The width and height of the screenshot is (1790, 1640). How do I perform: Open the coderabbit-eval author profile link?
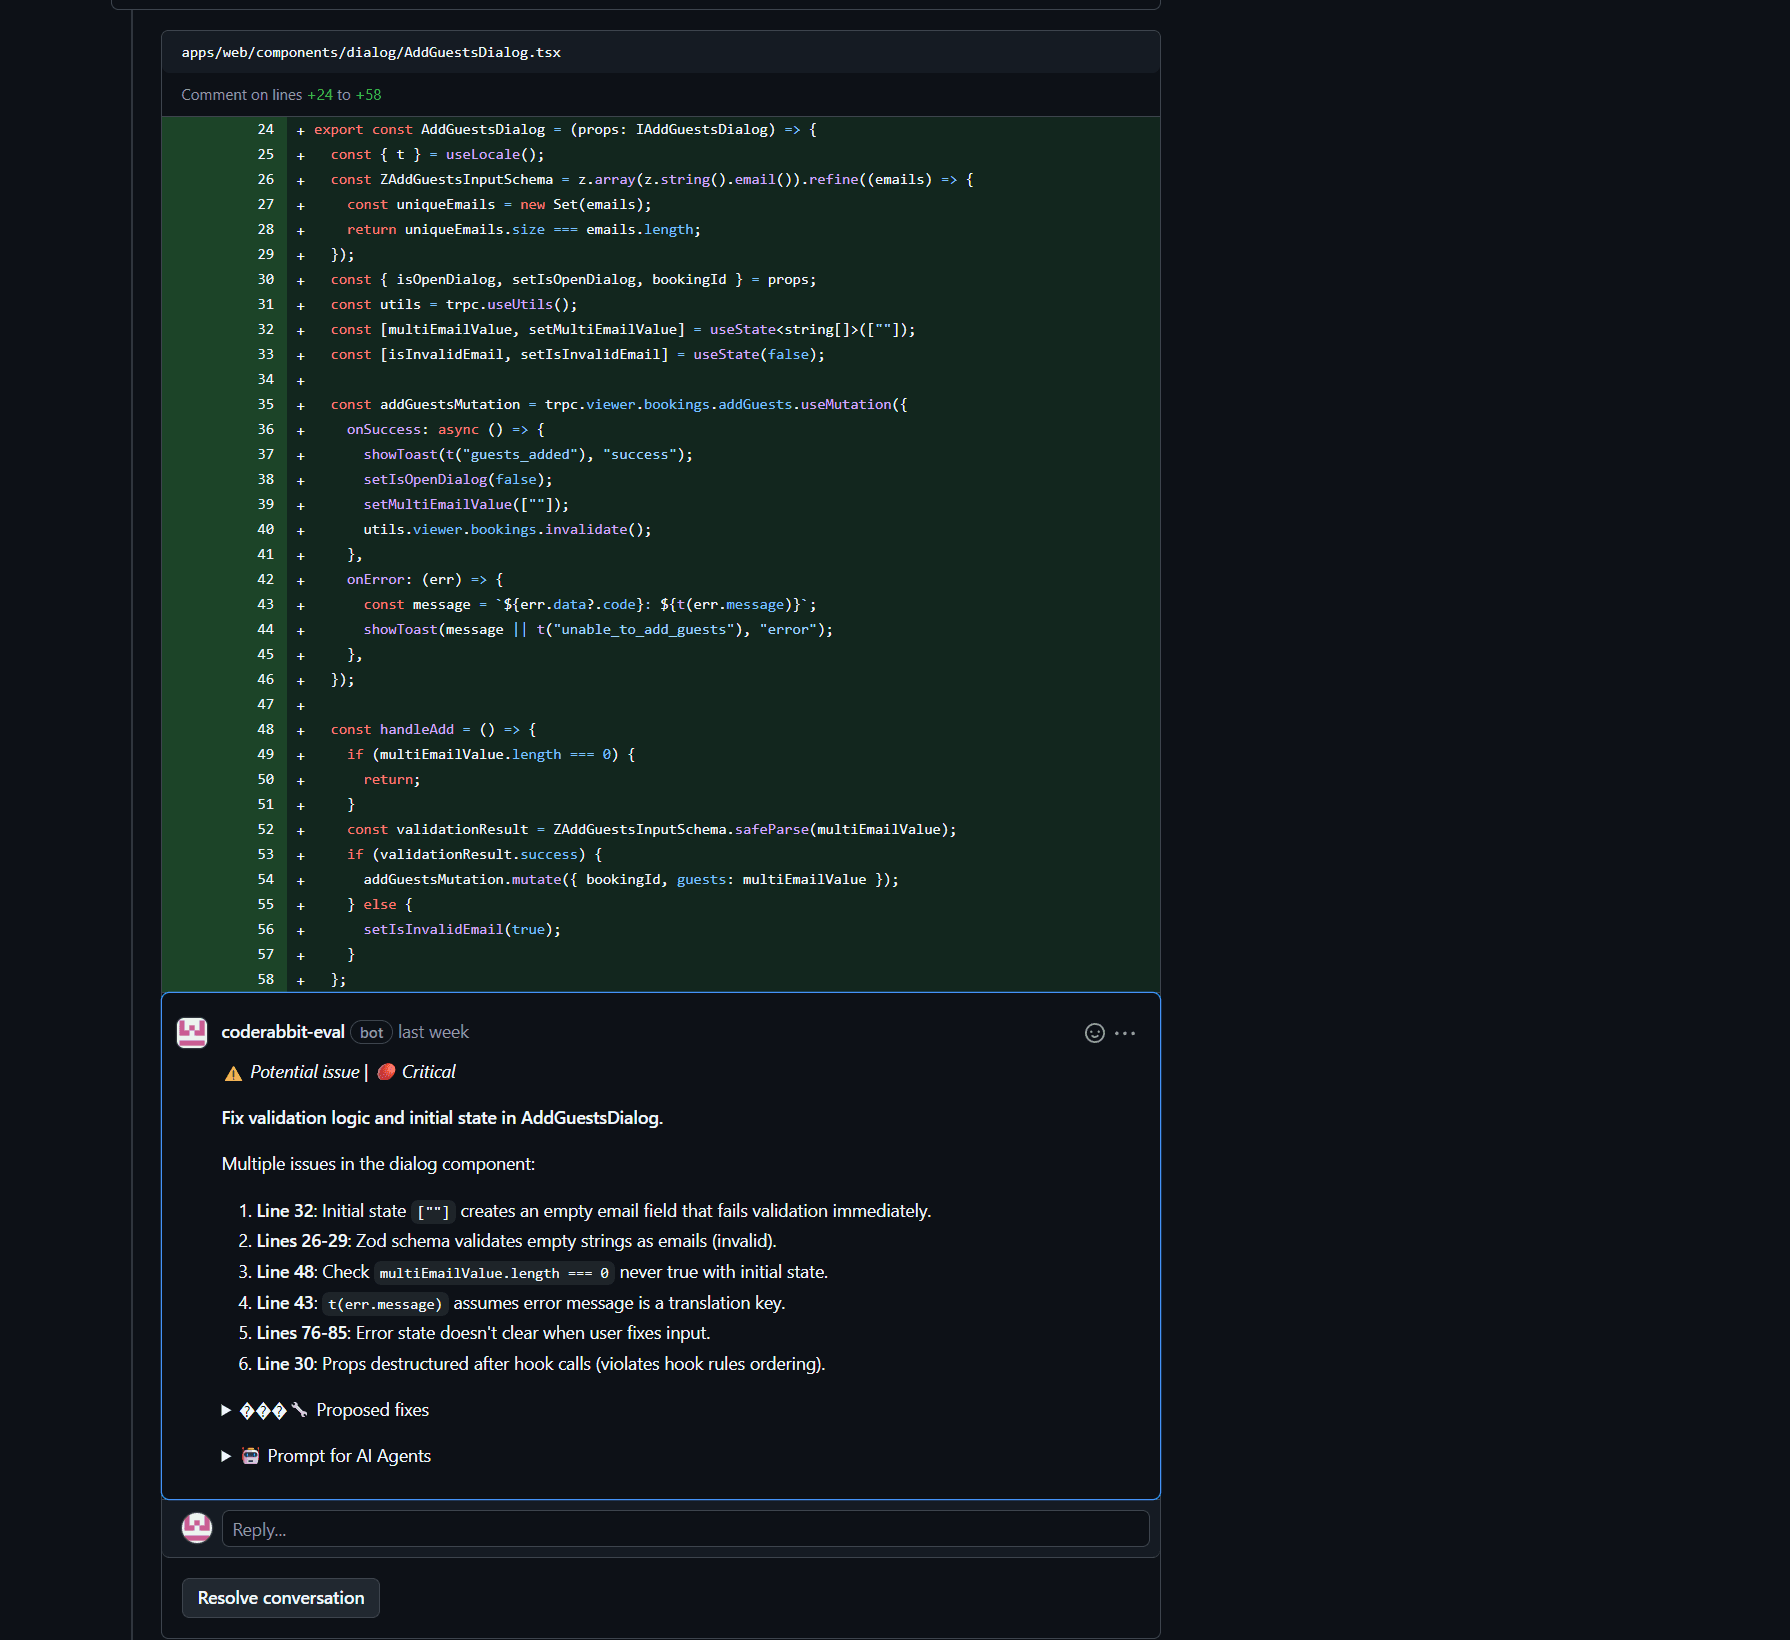pyautogui.click(x=283, y=1032)
